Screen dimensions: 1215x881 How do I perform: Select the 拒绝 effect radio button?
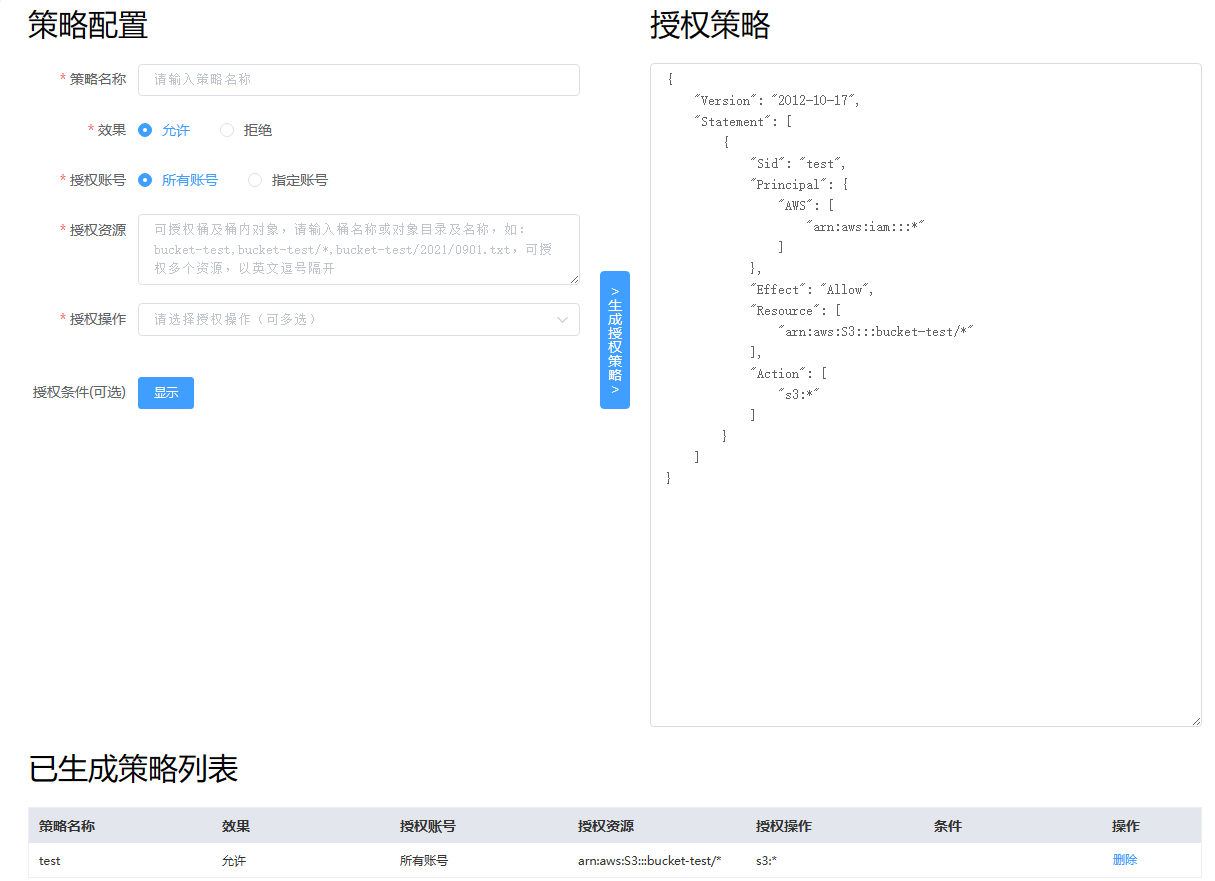pos(227,130)
